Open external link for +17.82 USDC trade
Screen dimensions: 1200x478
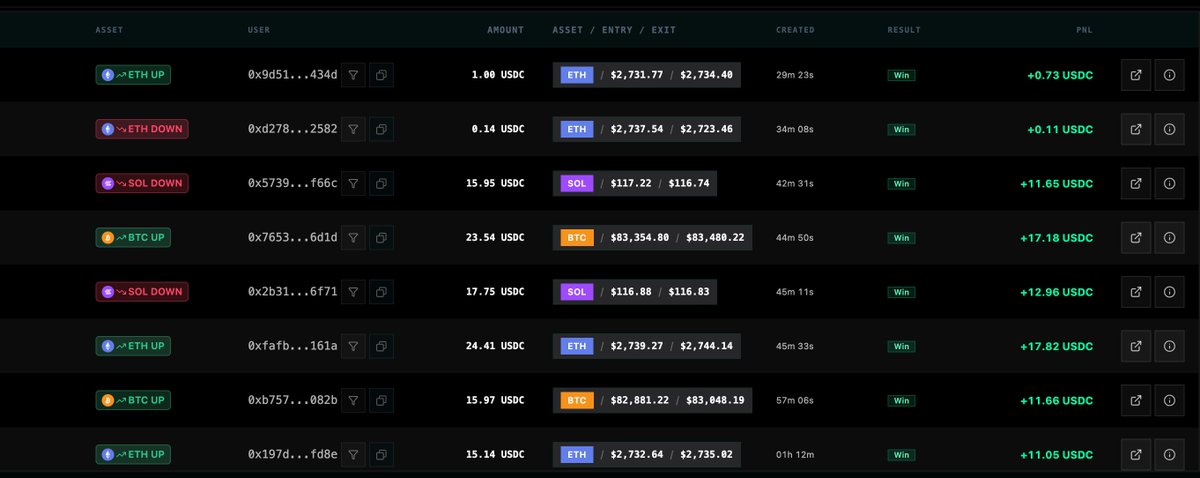click(1136, 346)
